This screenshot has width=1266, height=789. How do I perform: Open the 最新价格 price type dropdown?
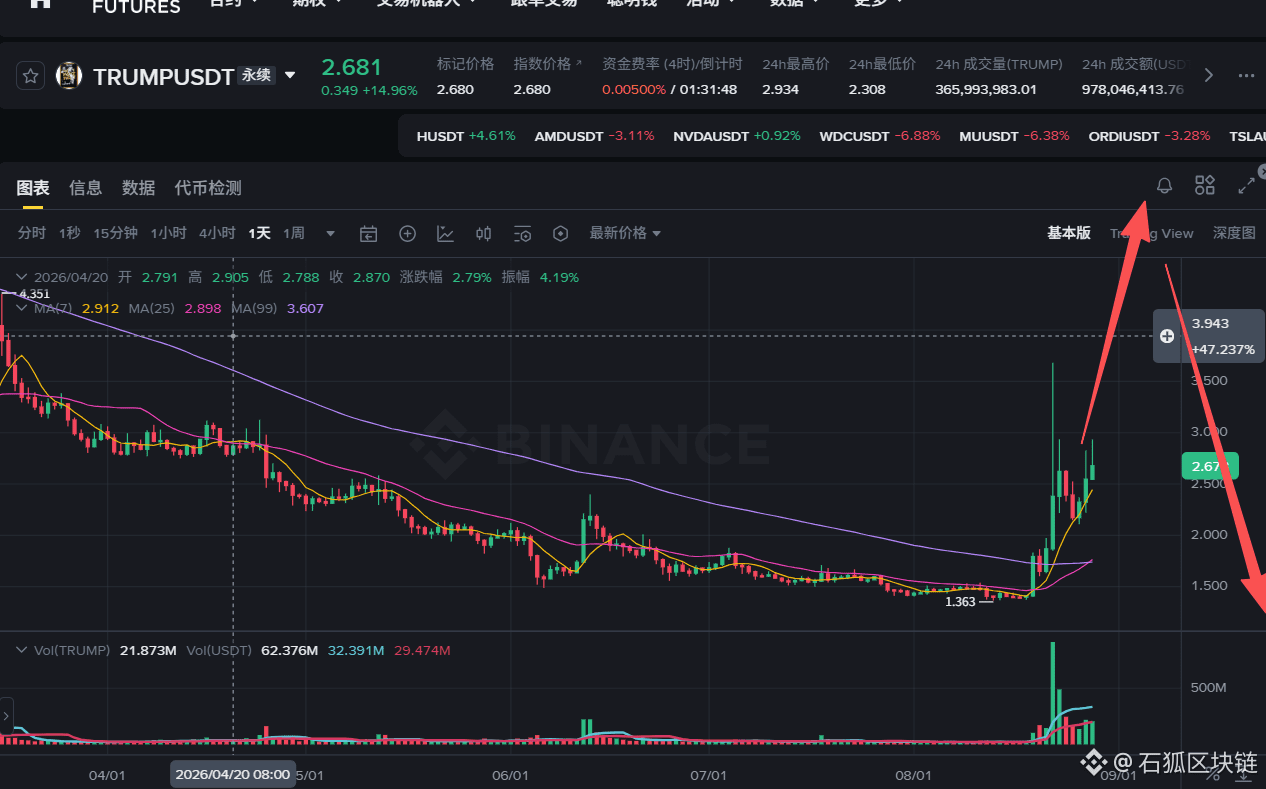pos(625,233)
